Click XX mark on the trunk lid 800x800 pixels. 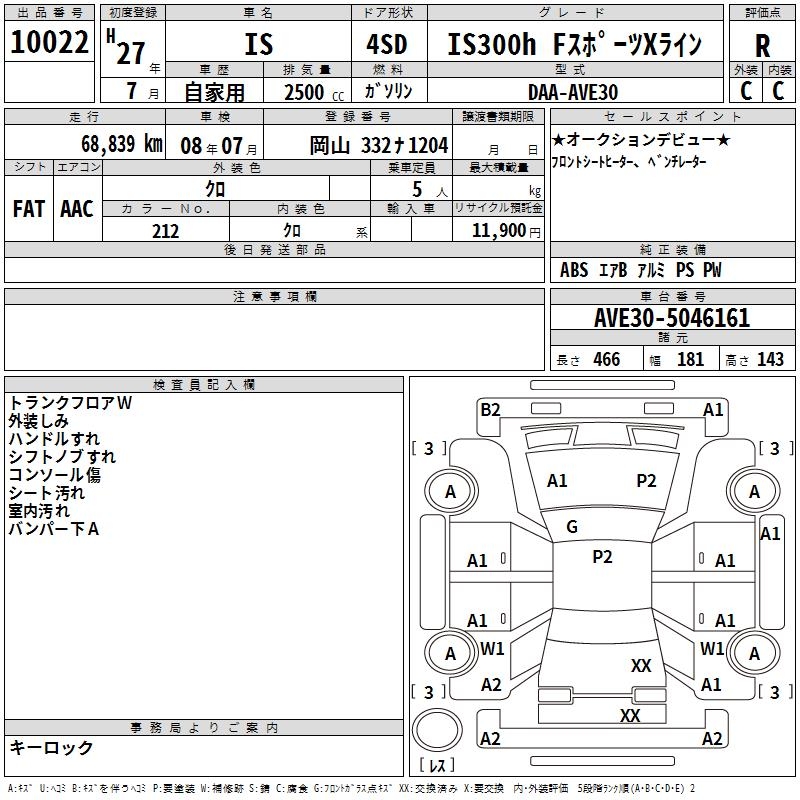click(x=641, y=665)
